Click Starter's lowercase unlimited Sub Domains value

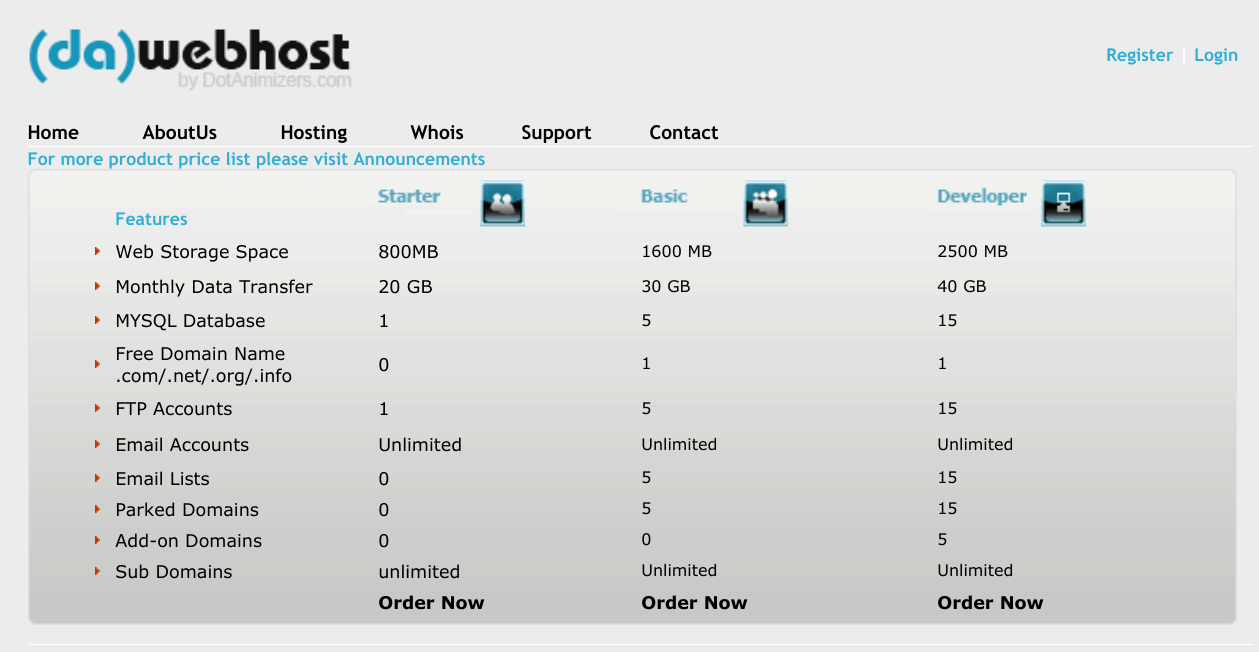[x=419, y=572]
